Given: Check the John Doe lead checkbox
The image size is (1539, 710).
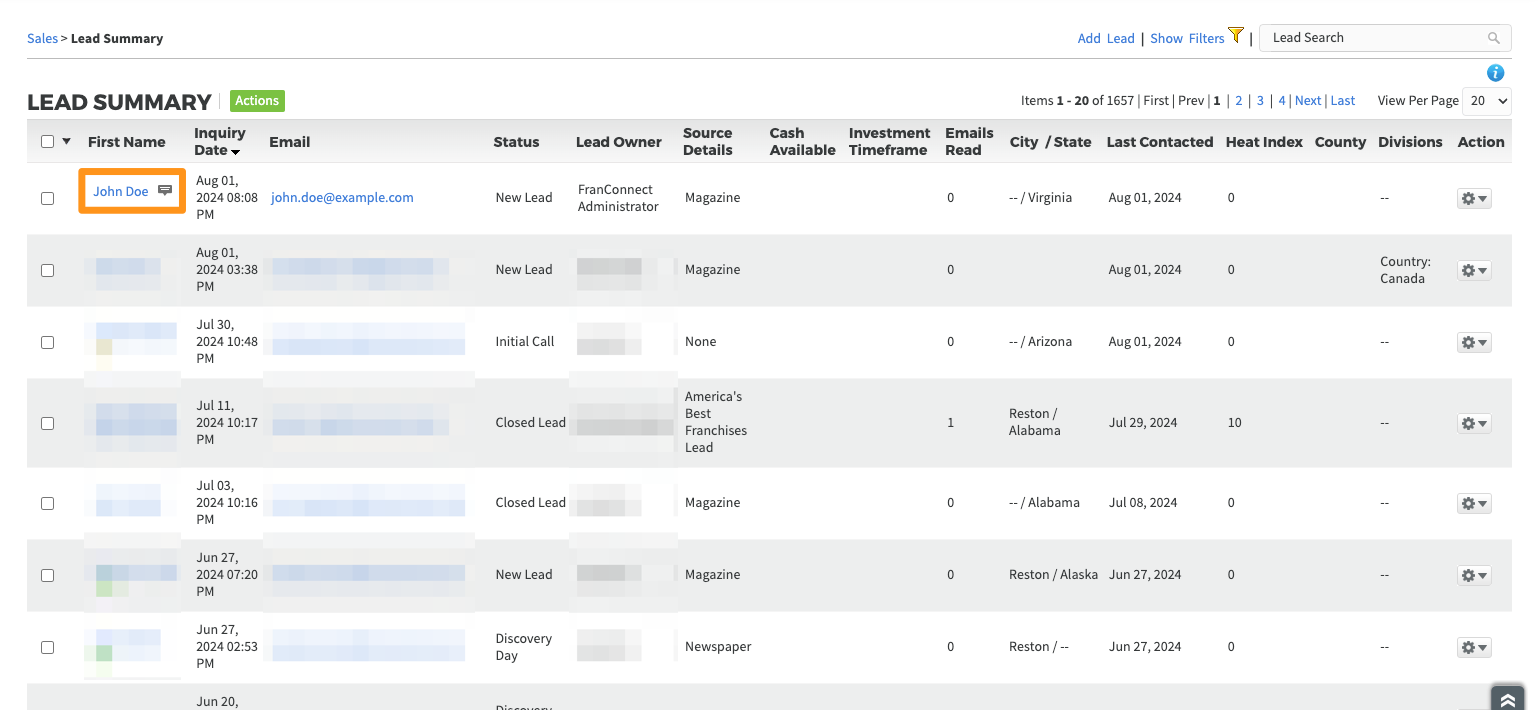Looking at the screenshot, I should tap(47, 198).
